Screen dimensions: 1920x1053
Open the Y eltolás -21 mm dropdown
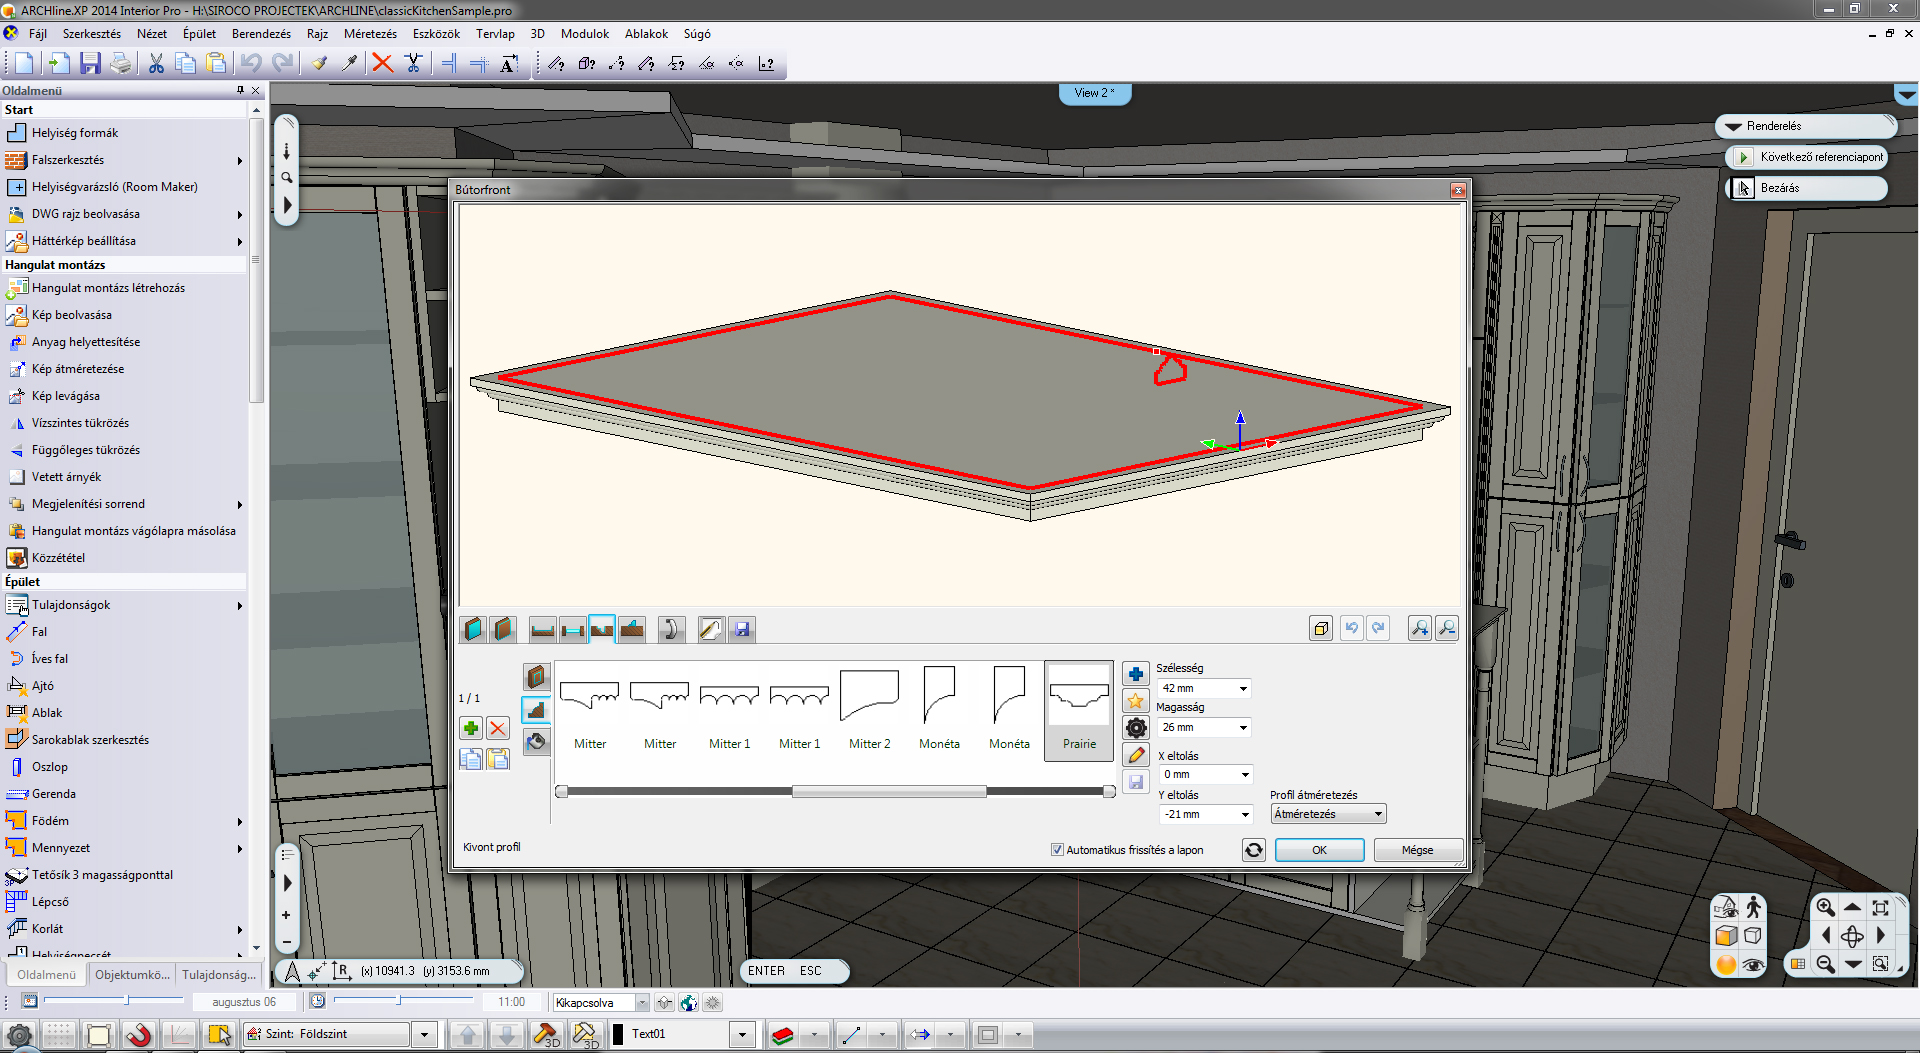click(x=1245, y=814)
